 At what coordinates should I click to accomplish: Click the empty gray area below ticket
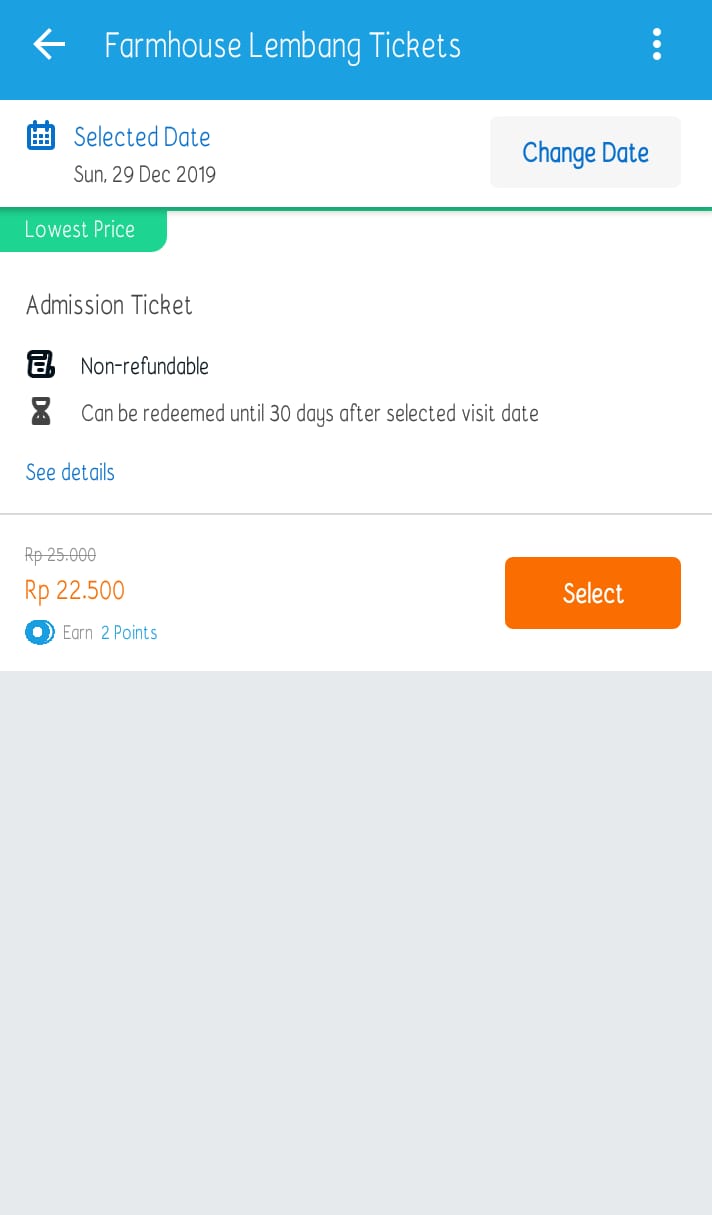[356, 940]
